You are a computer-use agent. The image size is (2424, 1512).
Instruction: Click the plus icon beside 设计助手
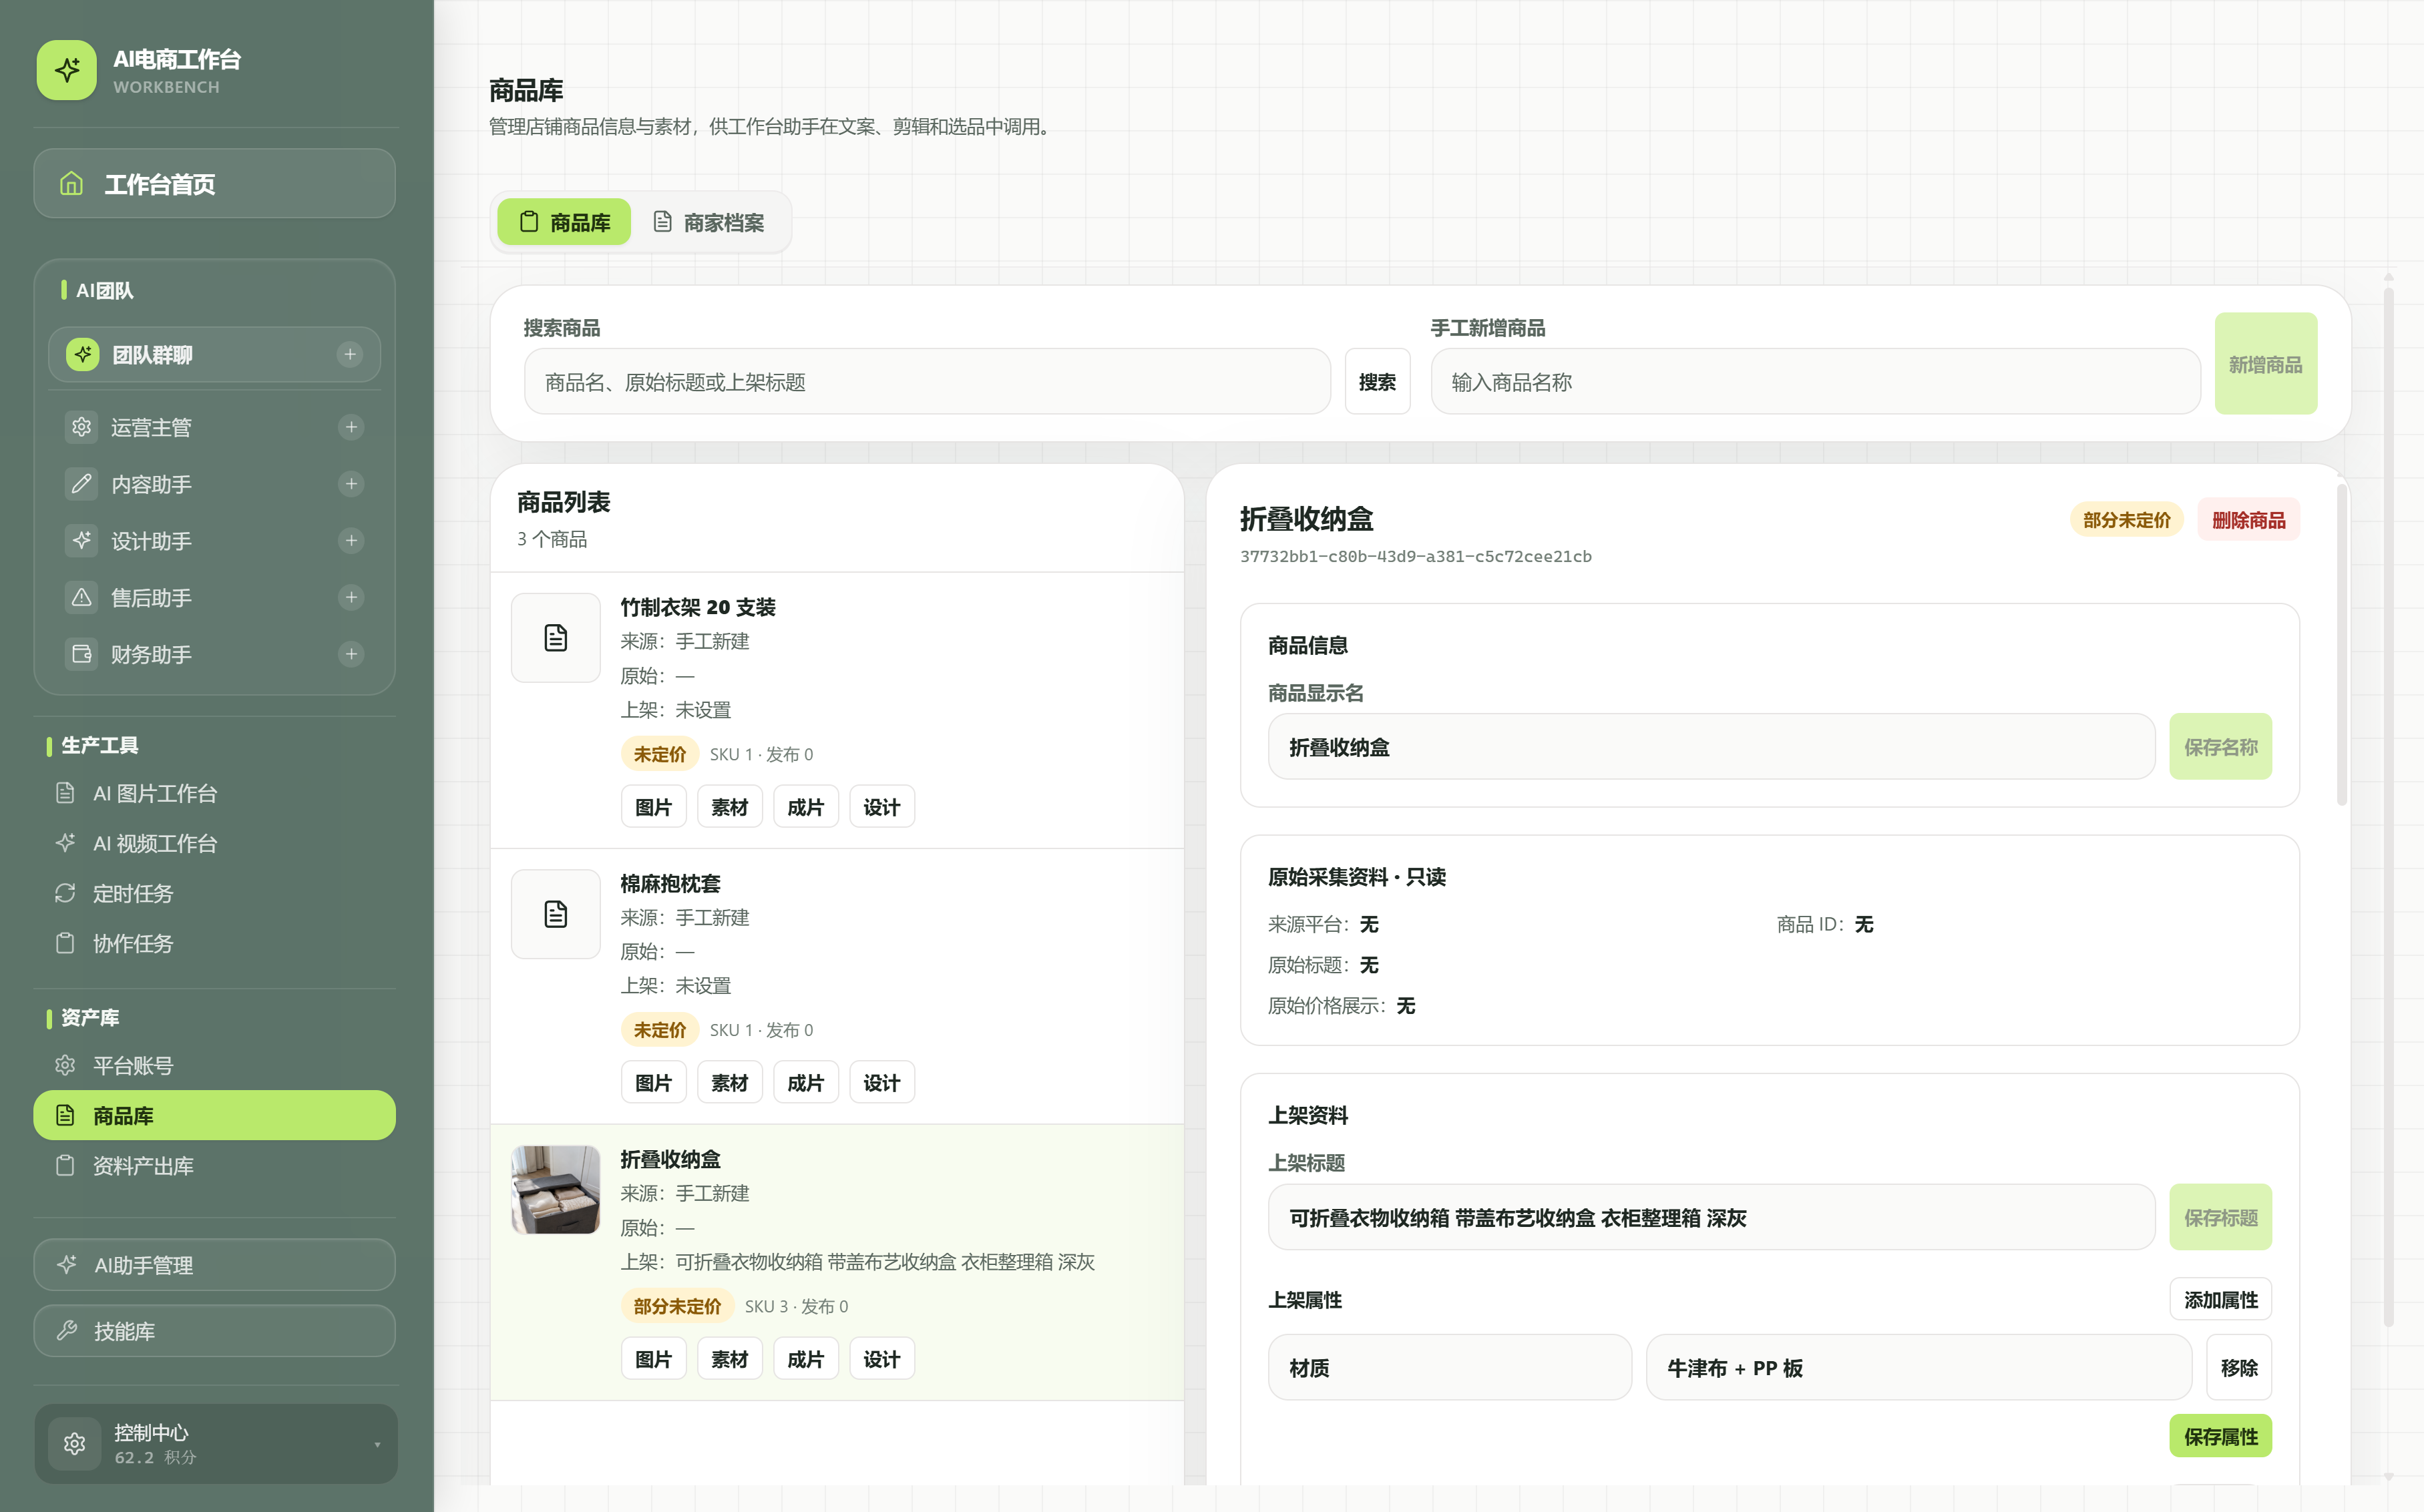351,541
